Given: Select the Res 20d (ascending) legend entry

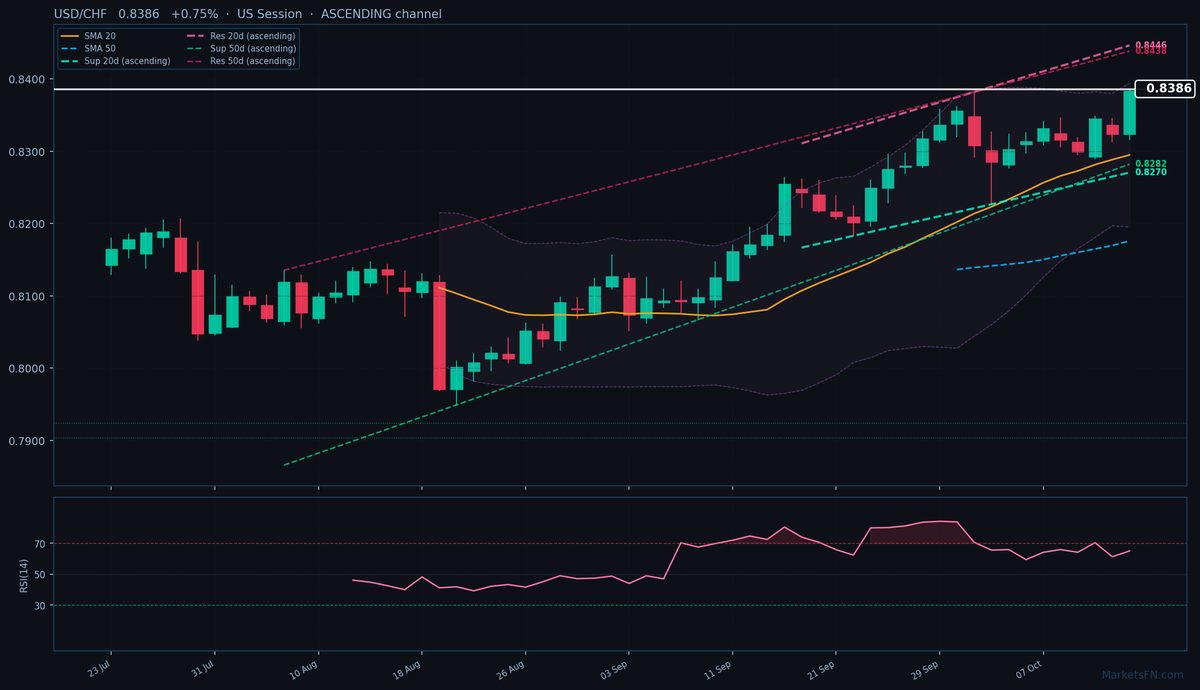Looking at the screenshot, I should 241,36.
